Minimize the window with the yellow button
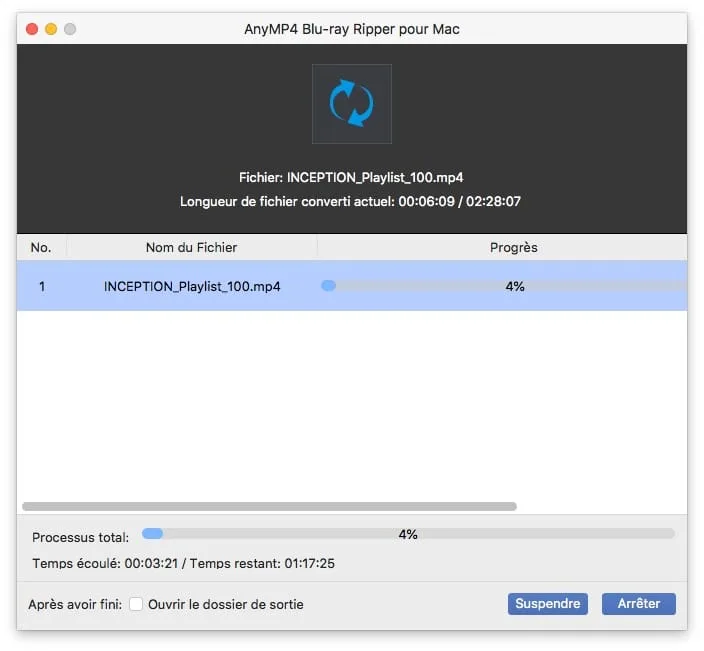This screenshot has height=651, width=704. (x=51, y=29)
